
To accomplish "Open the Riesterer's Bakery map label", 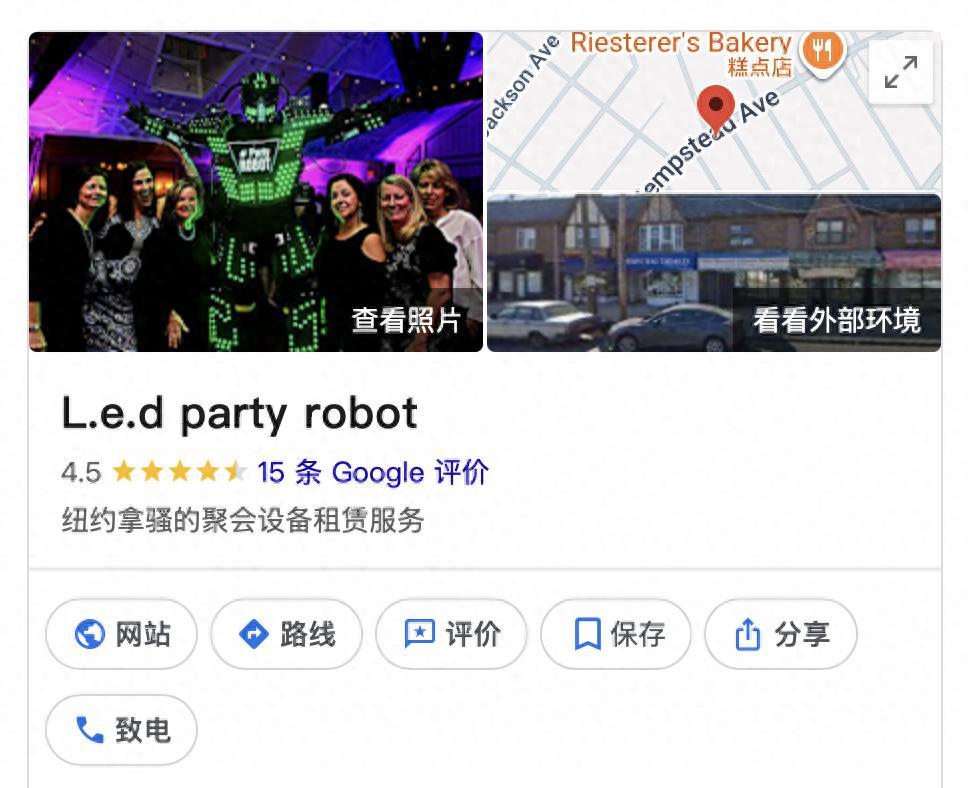I will pos(681,43).
